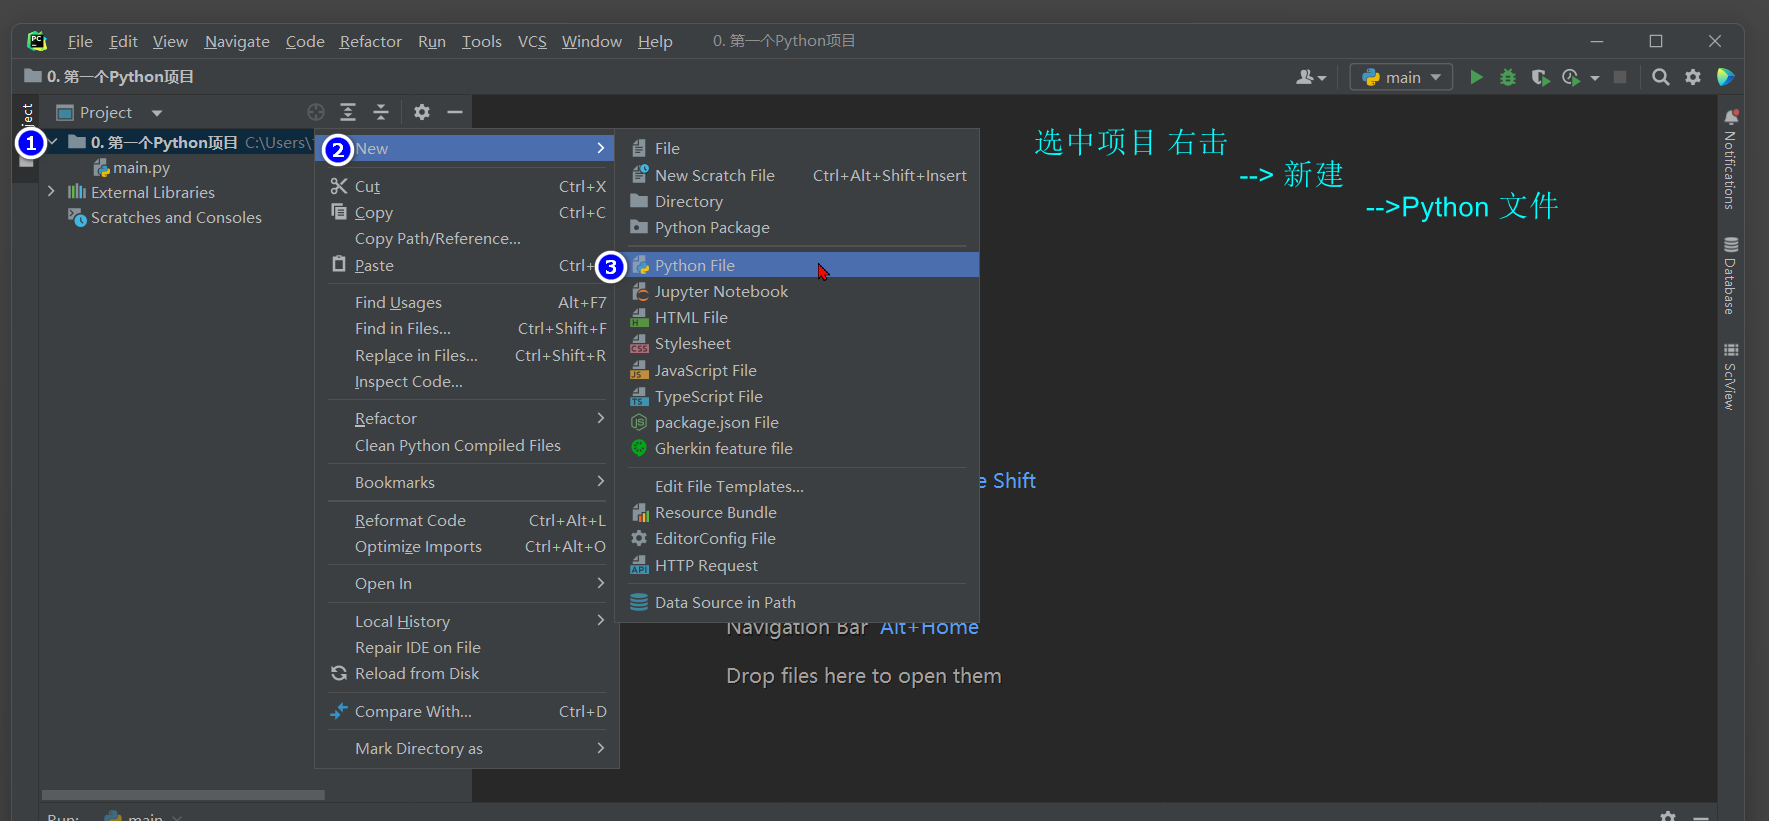Expand the Open In submenu
Screen dimensions: 1769x821
467,583
